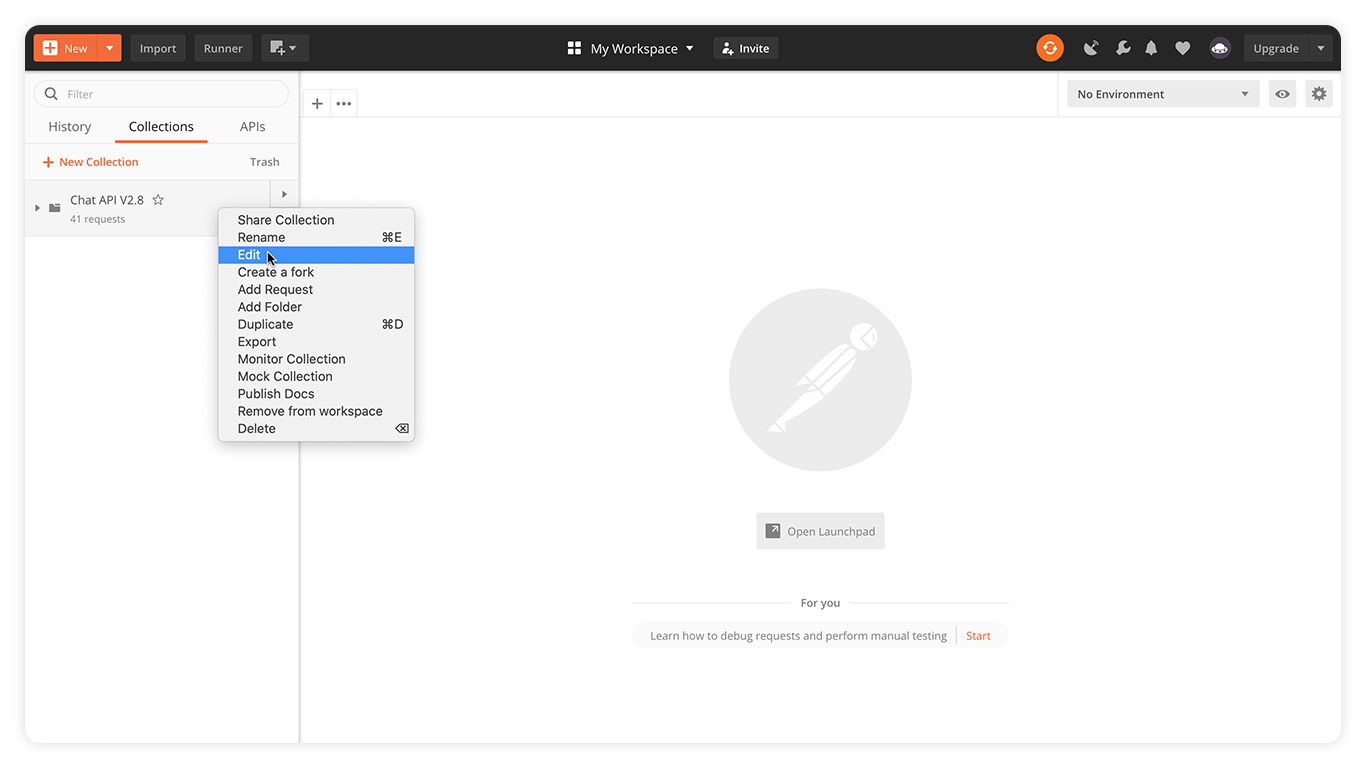Click the debug requests lesson text
This screenshot has width=1366, height=768.
click(798, 636)
